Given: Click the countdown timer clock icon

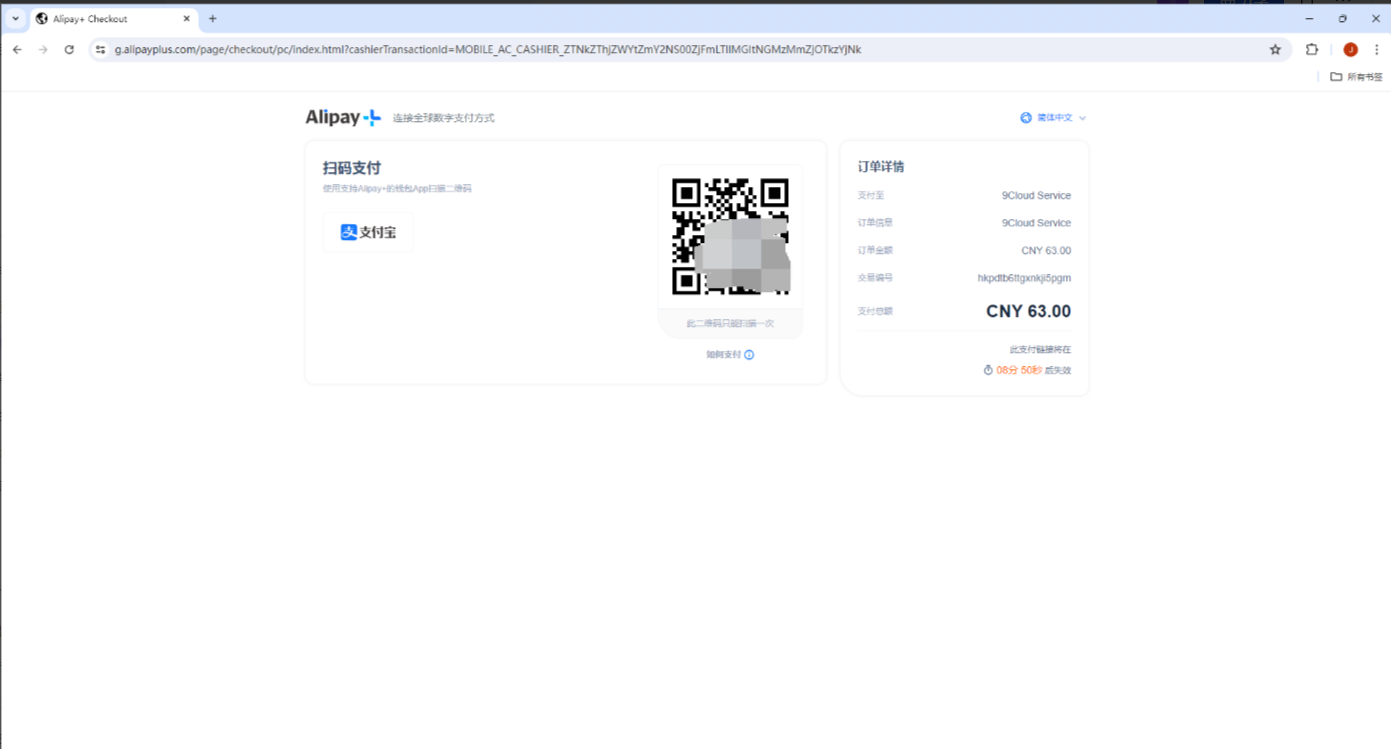Looking at the screenshot, I should (988, 370).
